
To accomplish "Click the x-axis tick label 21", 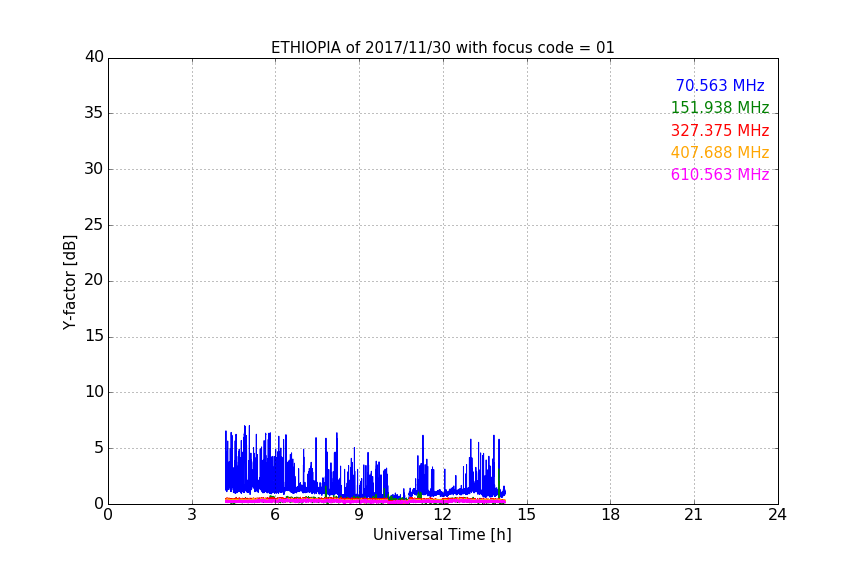I will pyautogui.click(x=694, y=515).
